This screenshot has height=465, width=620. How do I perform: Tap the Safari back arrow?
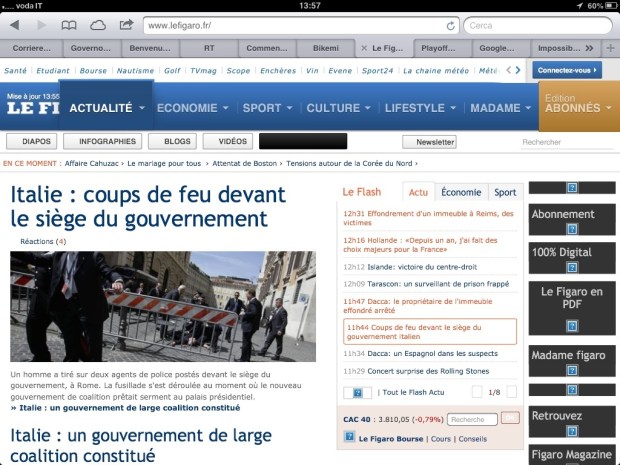(15, 25)
